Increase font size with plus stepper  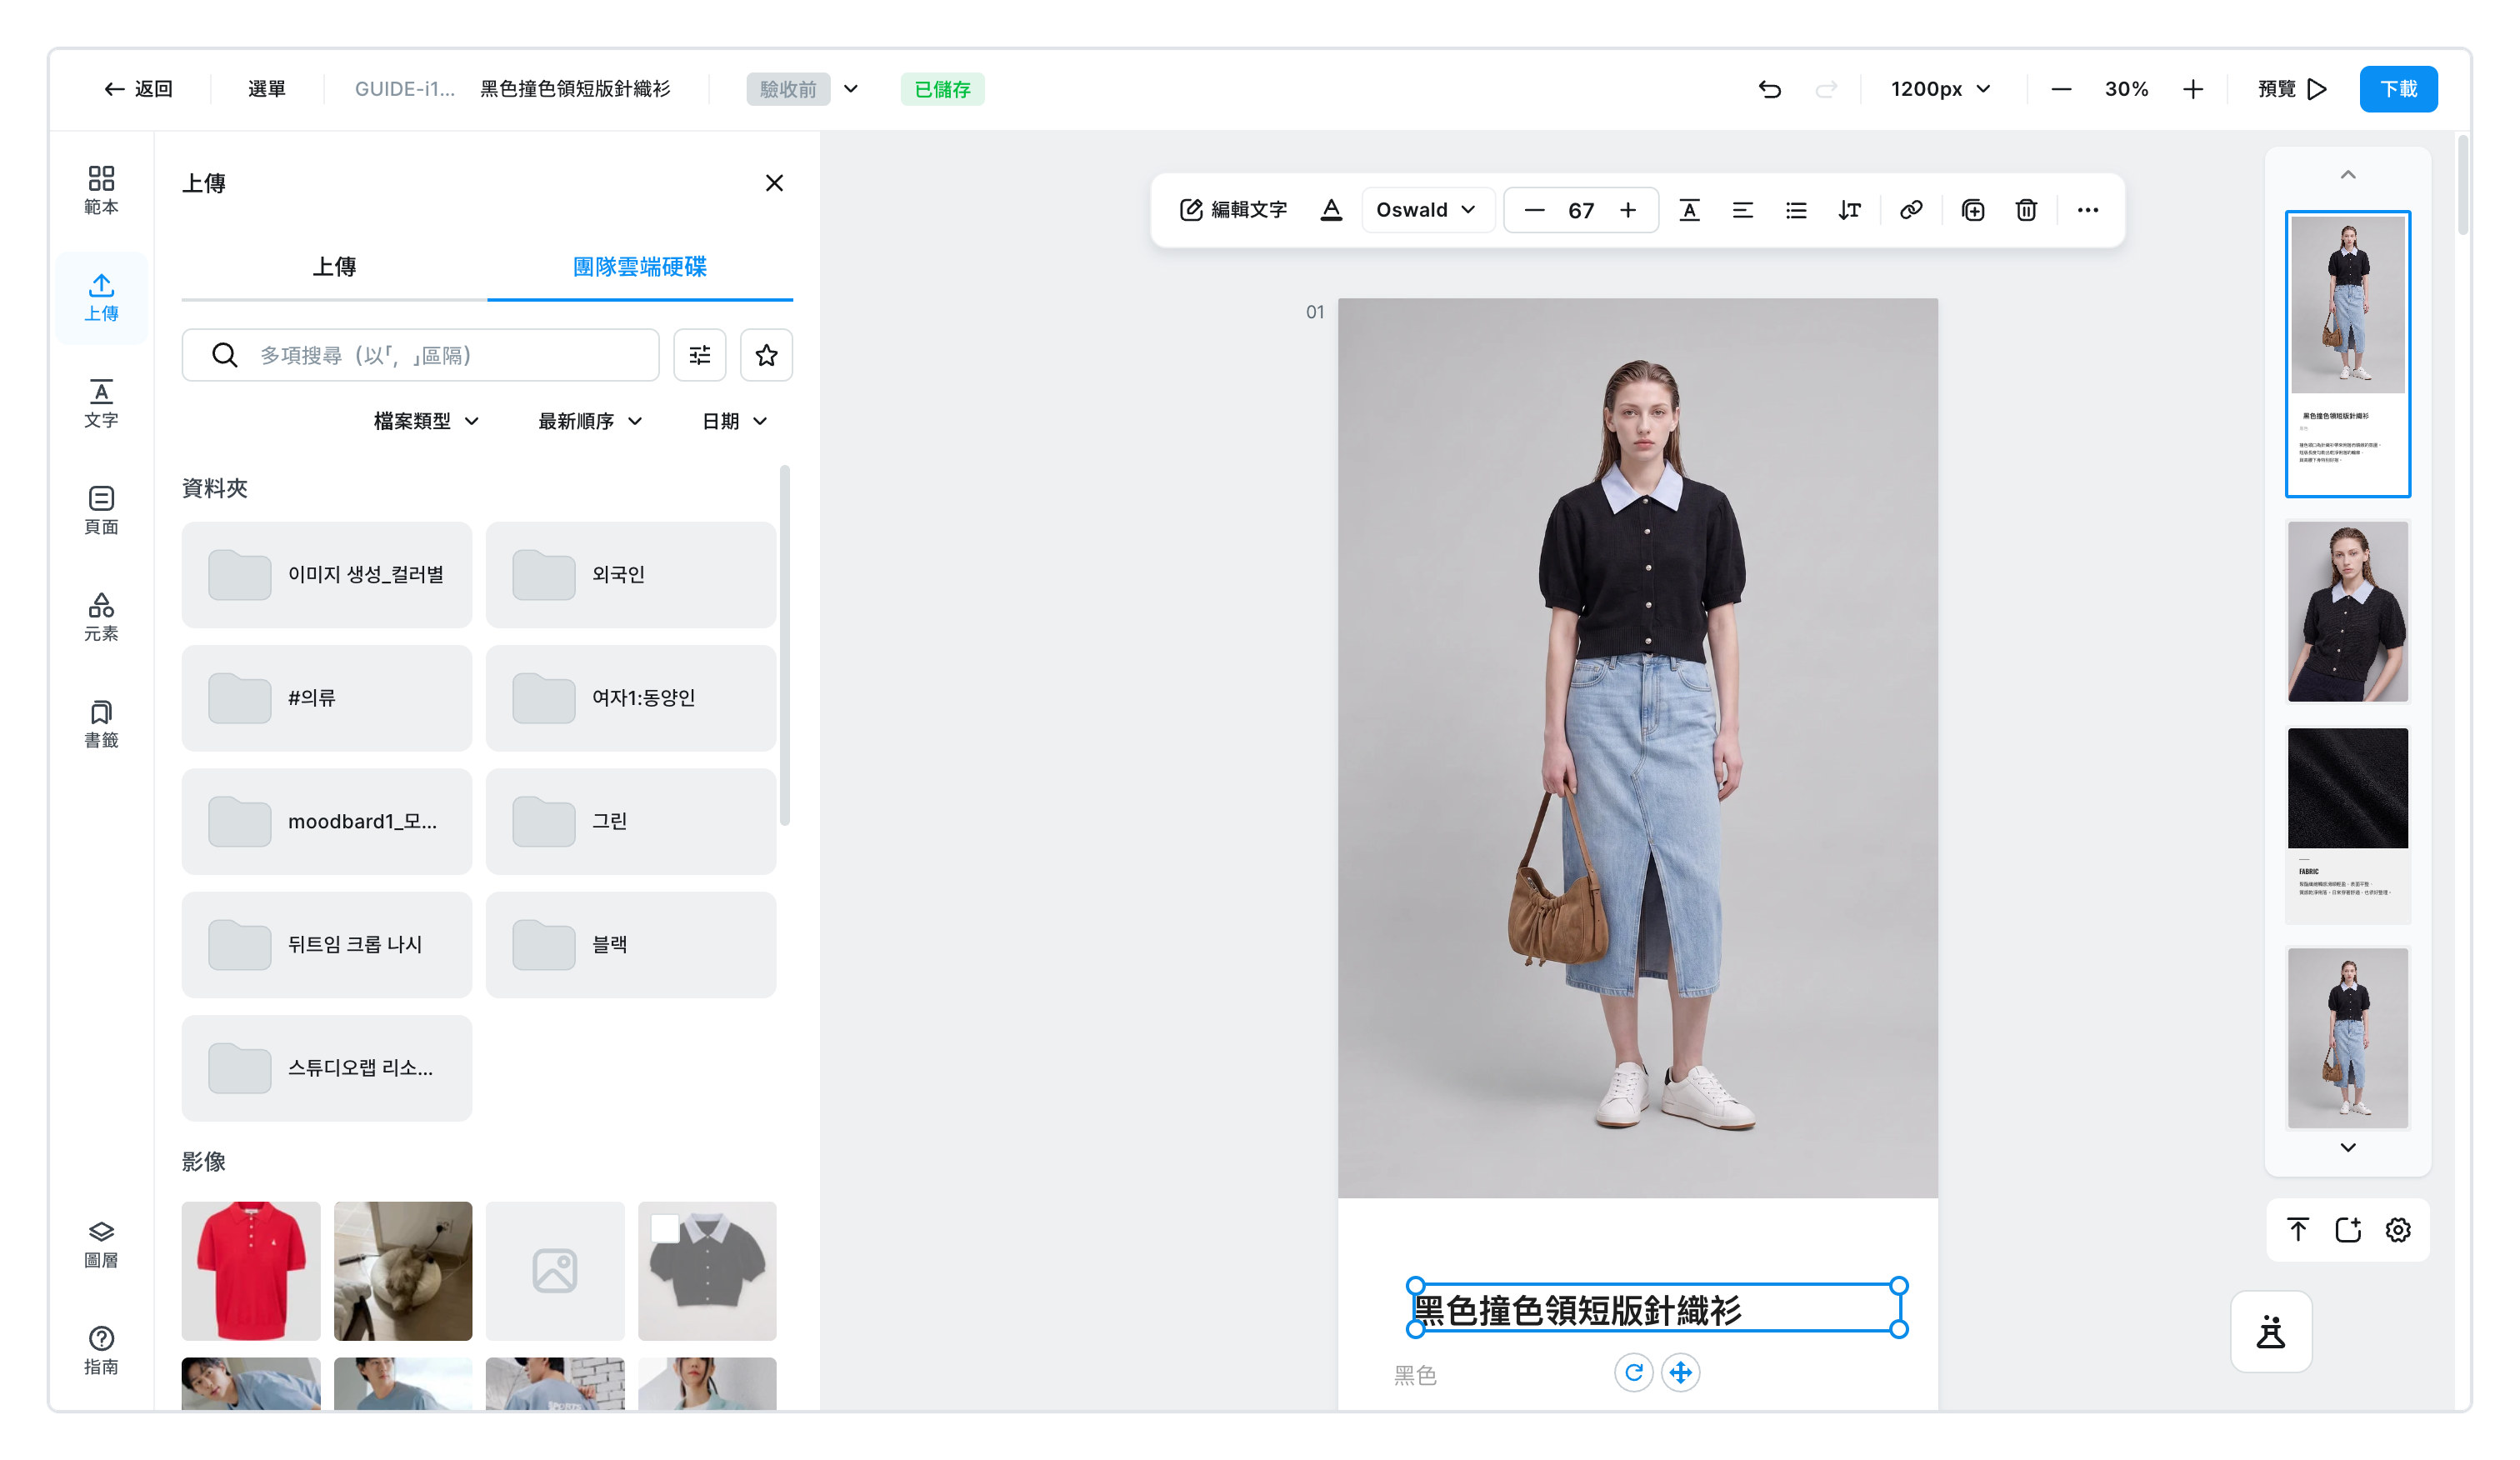click(x=1628, y=210)
